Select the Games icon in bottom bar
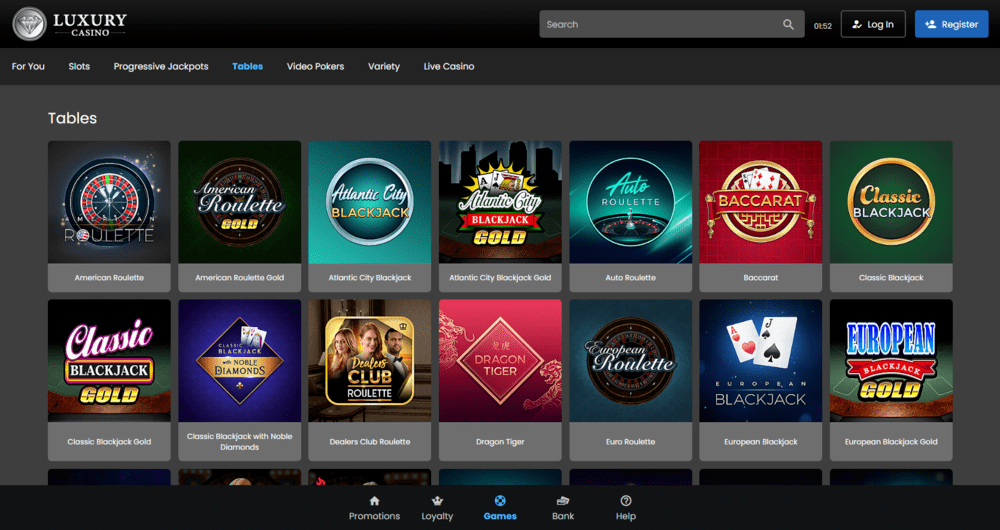Screen dimensions: 1000x530 pos(500,509)
